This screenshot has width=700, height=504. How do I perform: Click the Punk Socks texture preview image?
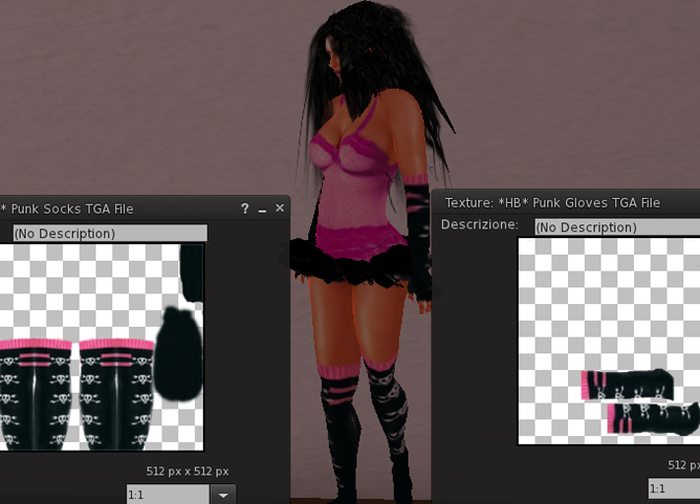coord(101,347)
